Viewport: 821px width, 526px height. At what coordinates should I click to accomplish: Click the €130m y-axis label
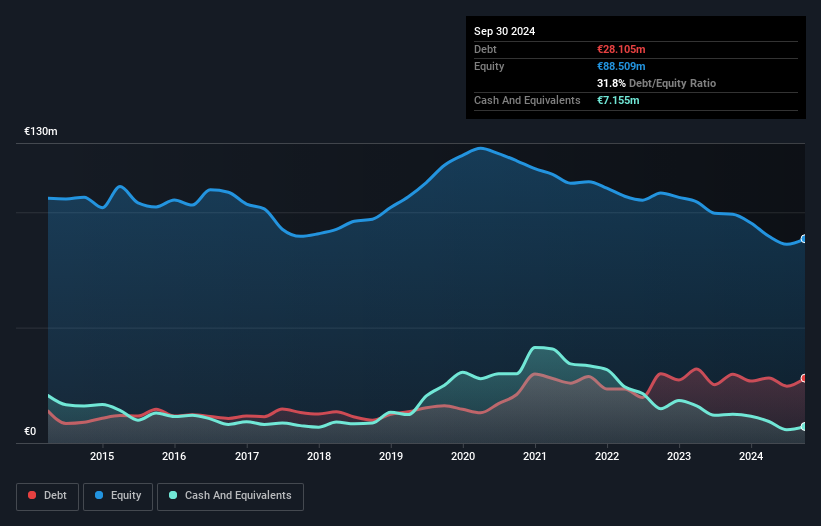(41, 131)
